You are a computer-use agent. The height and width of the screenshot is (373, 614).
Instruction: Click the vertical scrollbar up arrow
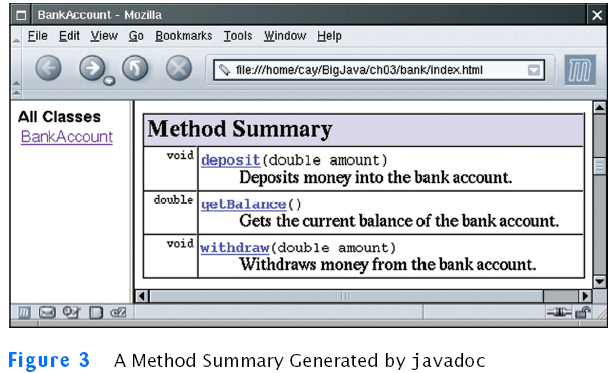pyautogui.click(x=600, y=108)
